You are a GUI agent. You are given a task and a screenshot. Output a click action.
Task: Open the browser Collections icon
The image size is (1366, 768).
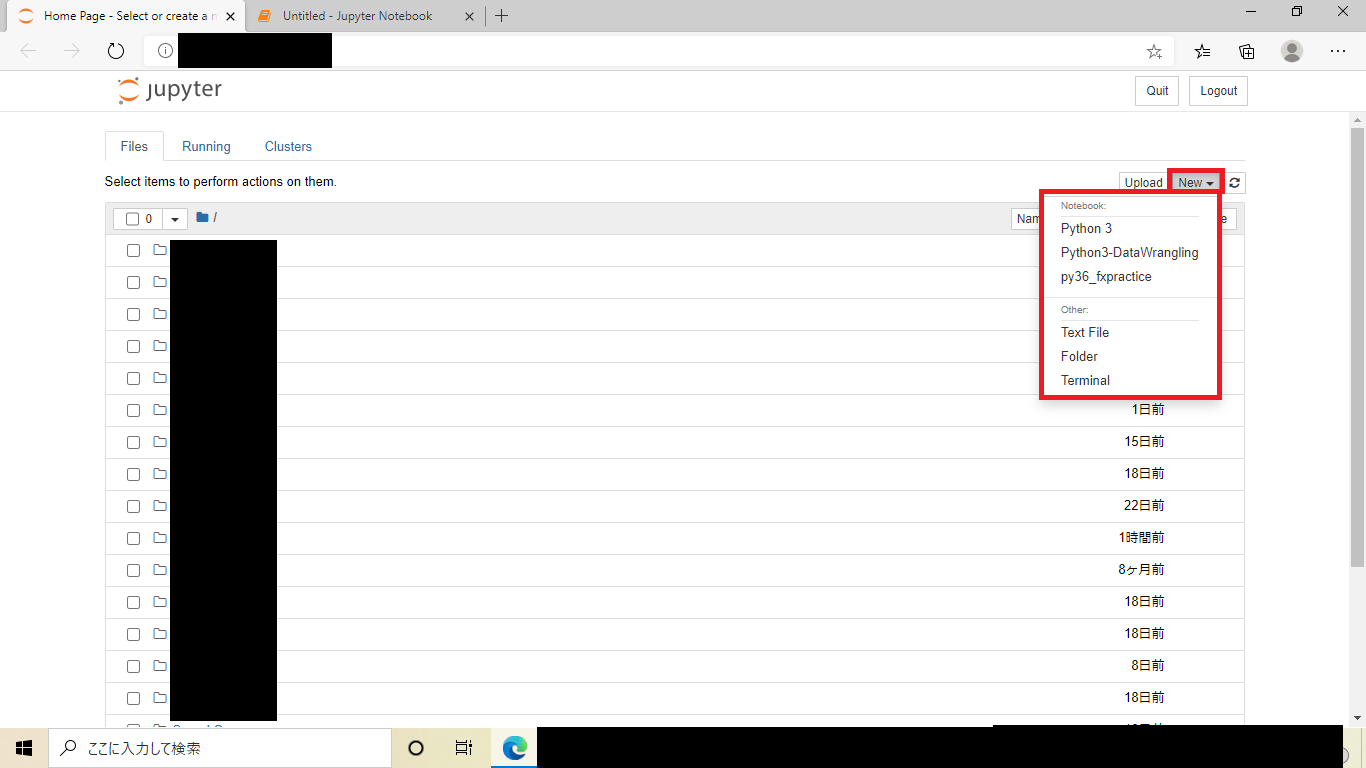click(1247, 51)
